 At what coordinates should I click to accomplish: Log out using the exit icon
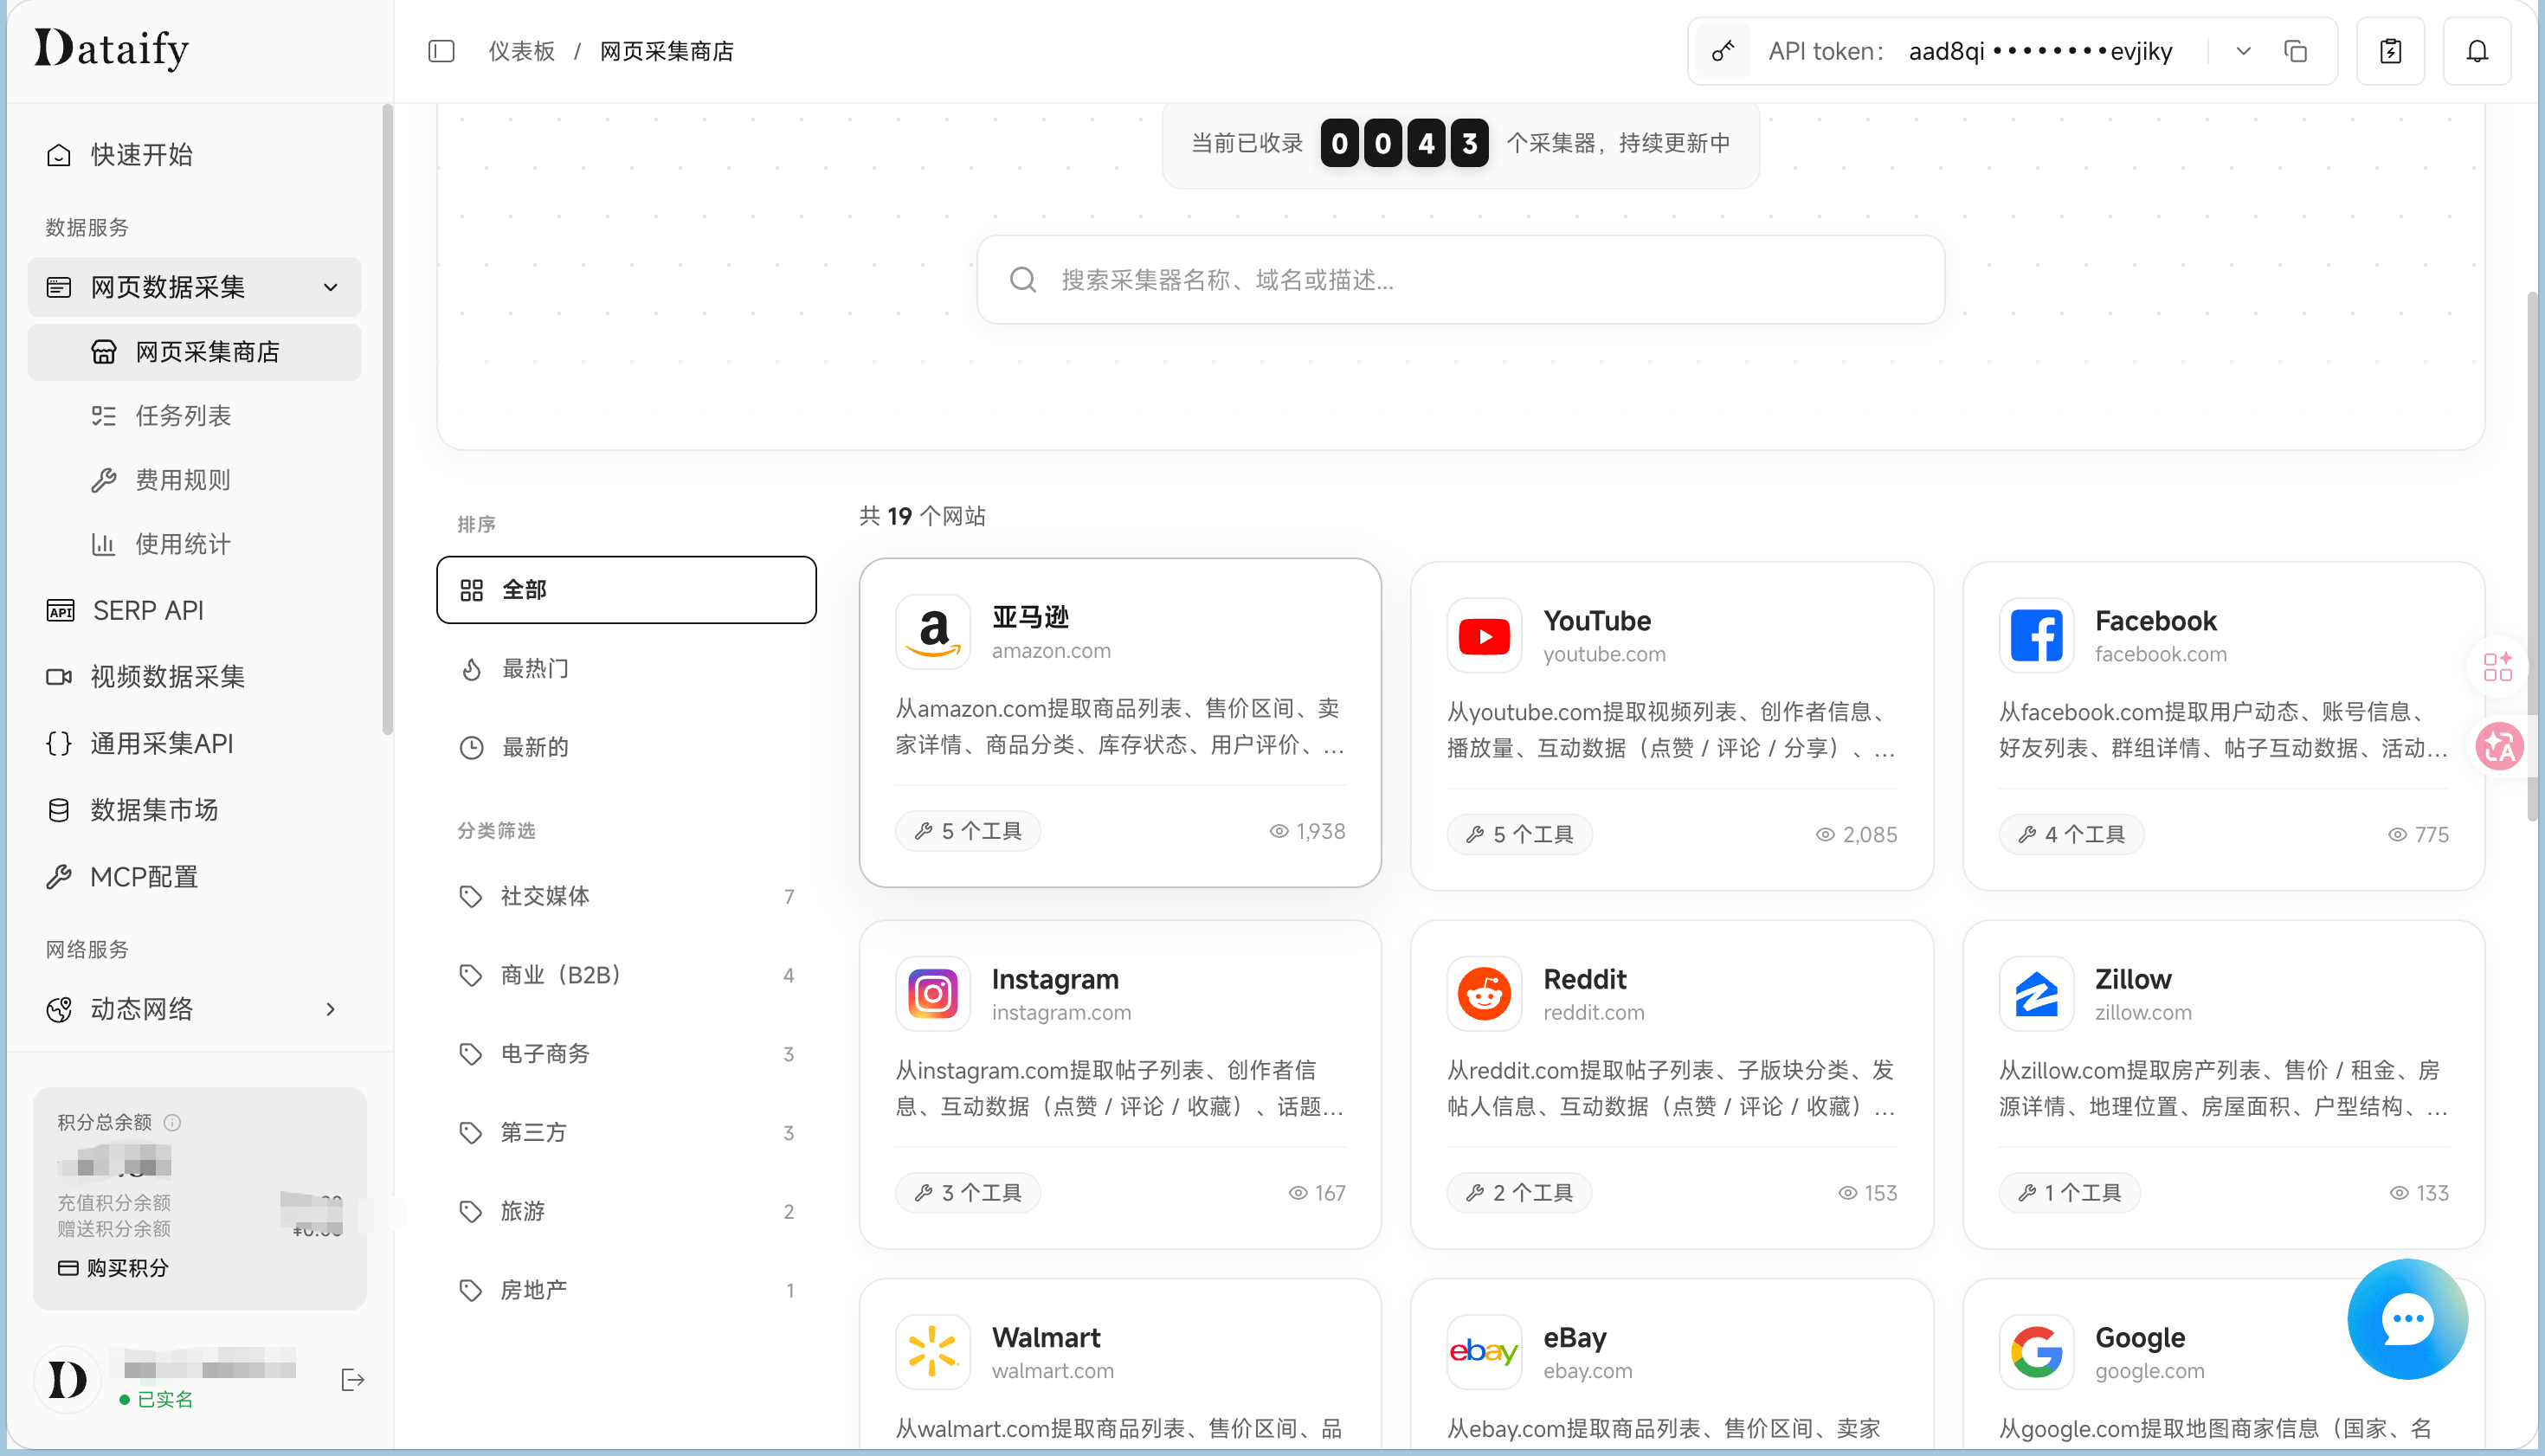point(352,1380)
